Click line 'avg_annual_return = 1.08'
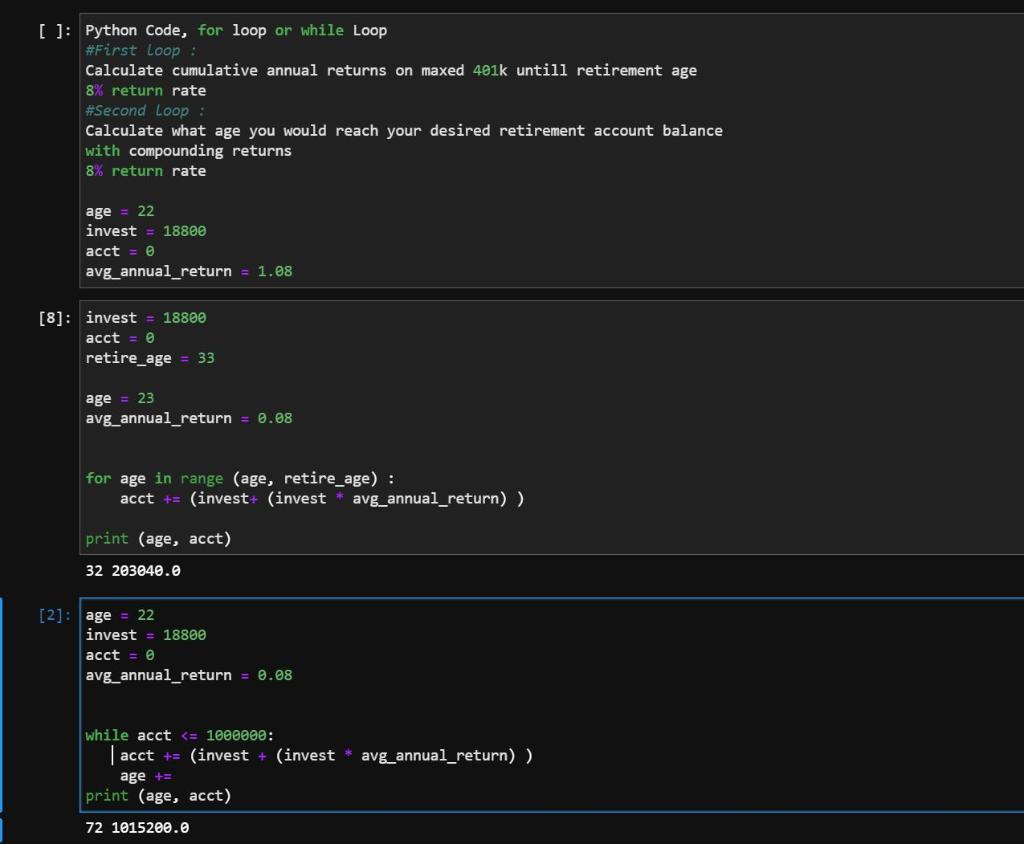Image resolution: width=1024 pixels, height=844 pixels. coord(189,271)
